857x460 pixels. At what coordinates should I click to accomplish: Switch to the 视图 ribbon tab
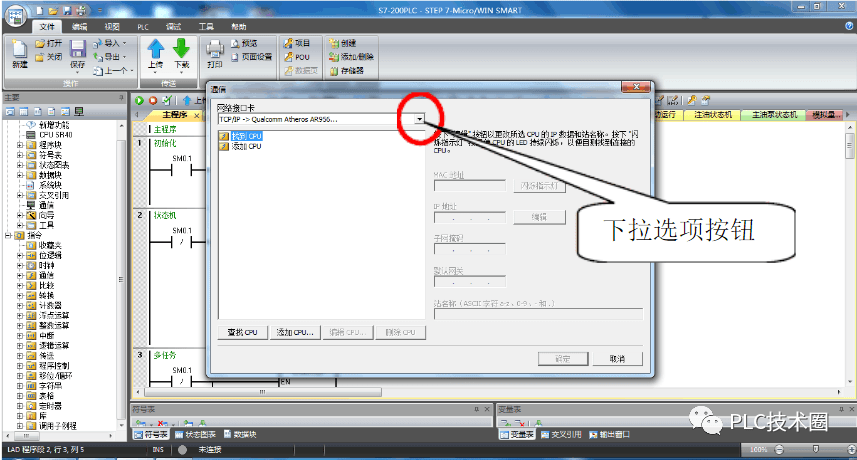point(112,27)
